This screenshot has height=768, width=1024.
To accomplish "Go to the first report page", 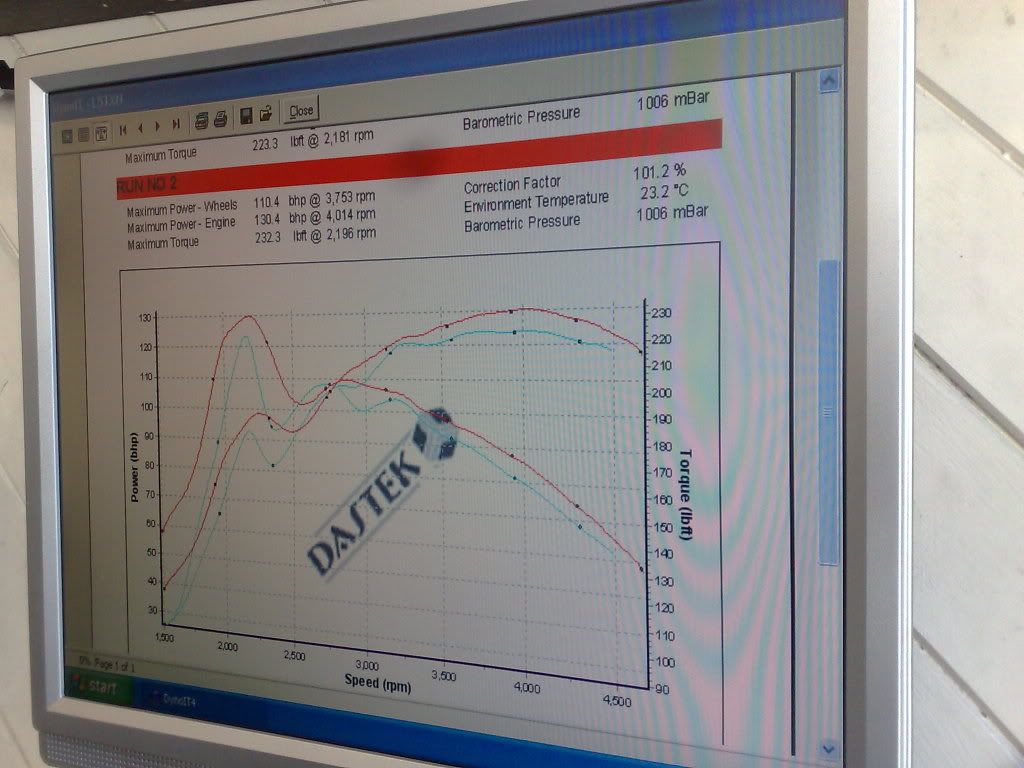I will click(123, 130).
